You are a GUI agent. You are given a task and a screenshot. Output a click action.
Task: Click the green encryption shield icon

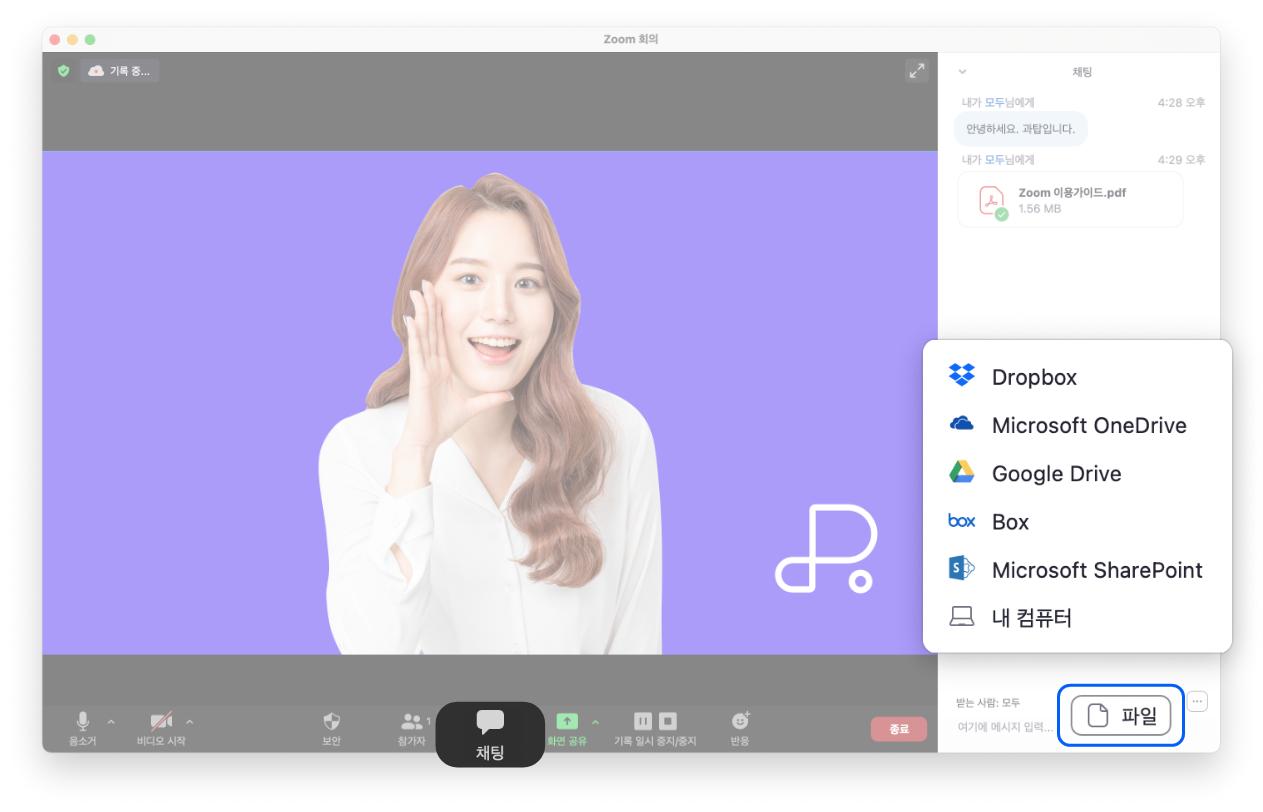pos(63,71)
